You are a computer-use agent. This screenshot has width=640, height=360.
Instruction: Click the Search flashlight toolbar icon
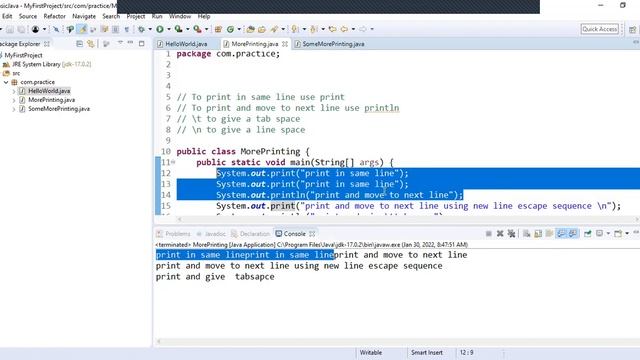point(274,29)
